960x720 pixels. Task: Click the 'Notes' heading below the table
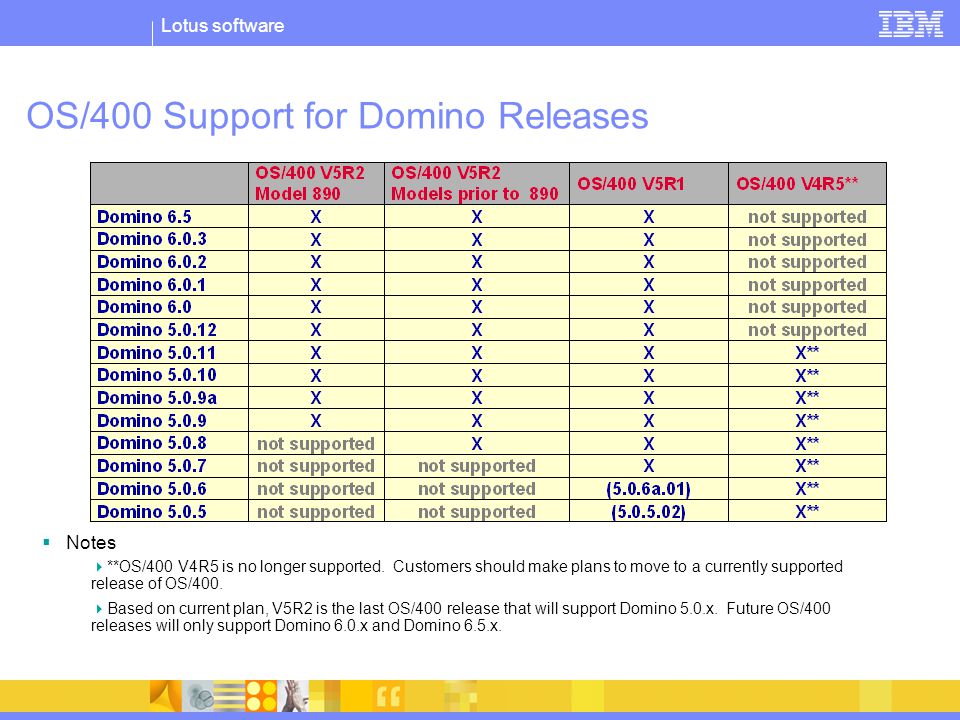point(91,542)
